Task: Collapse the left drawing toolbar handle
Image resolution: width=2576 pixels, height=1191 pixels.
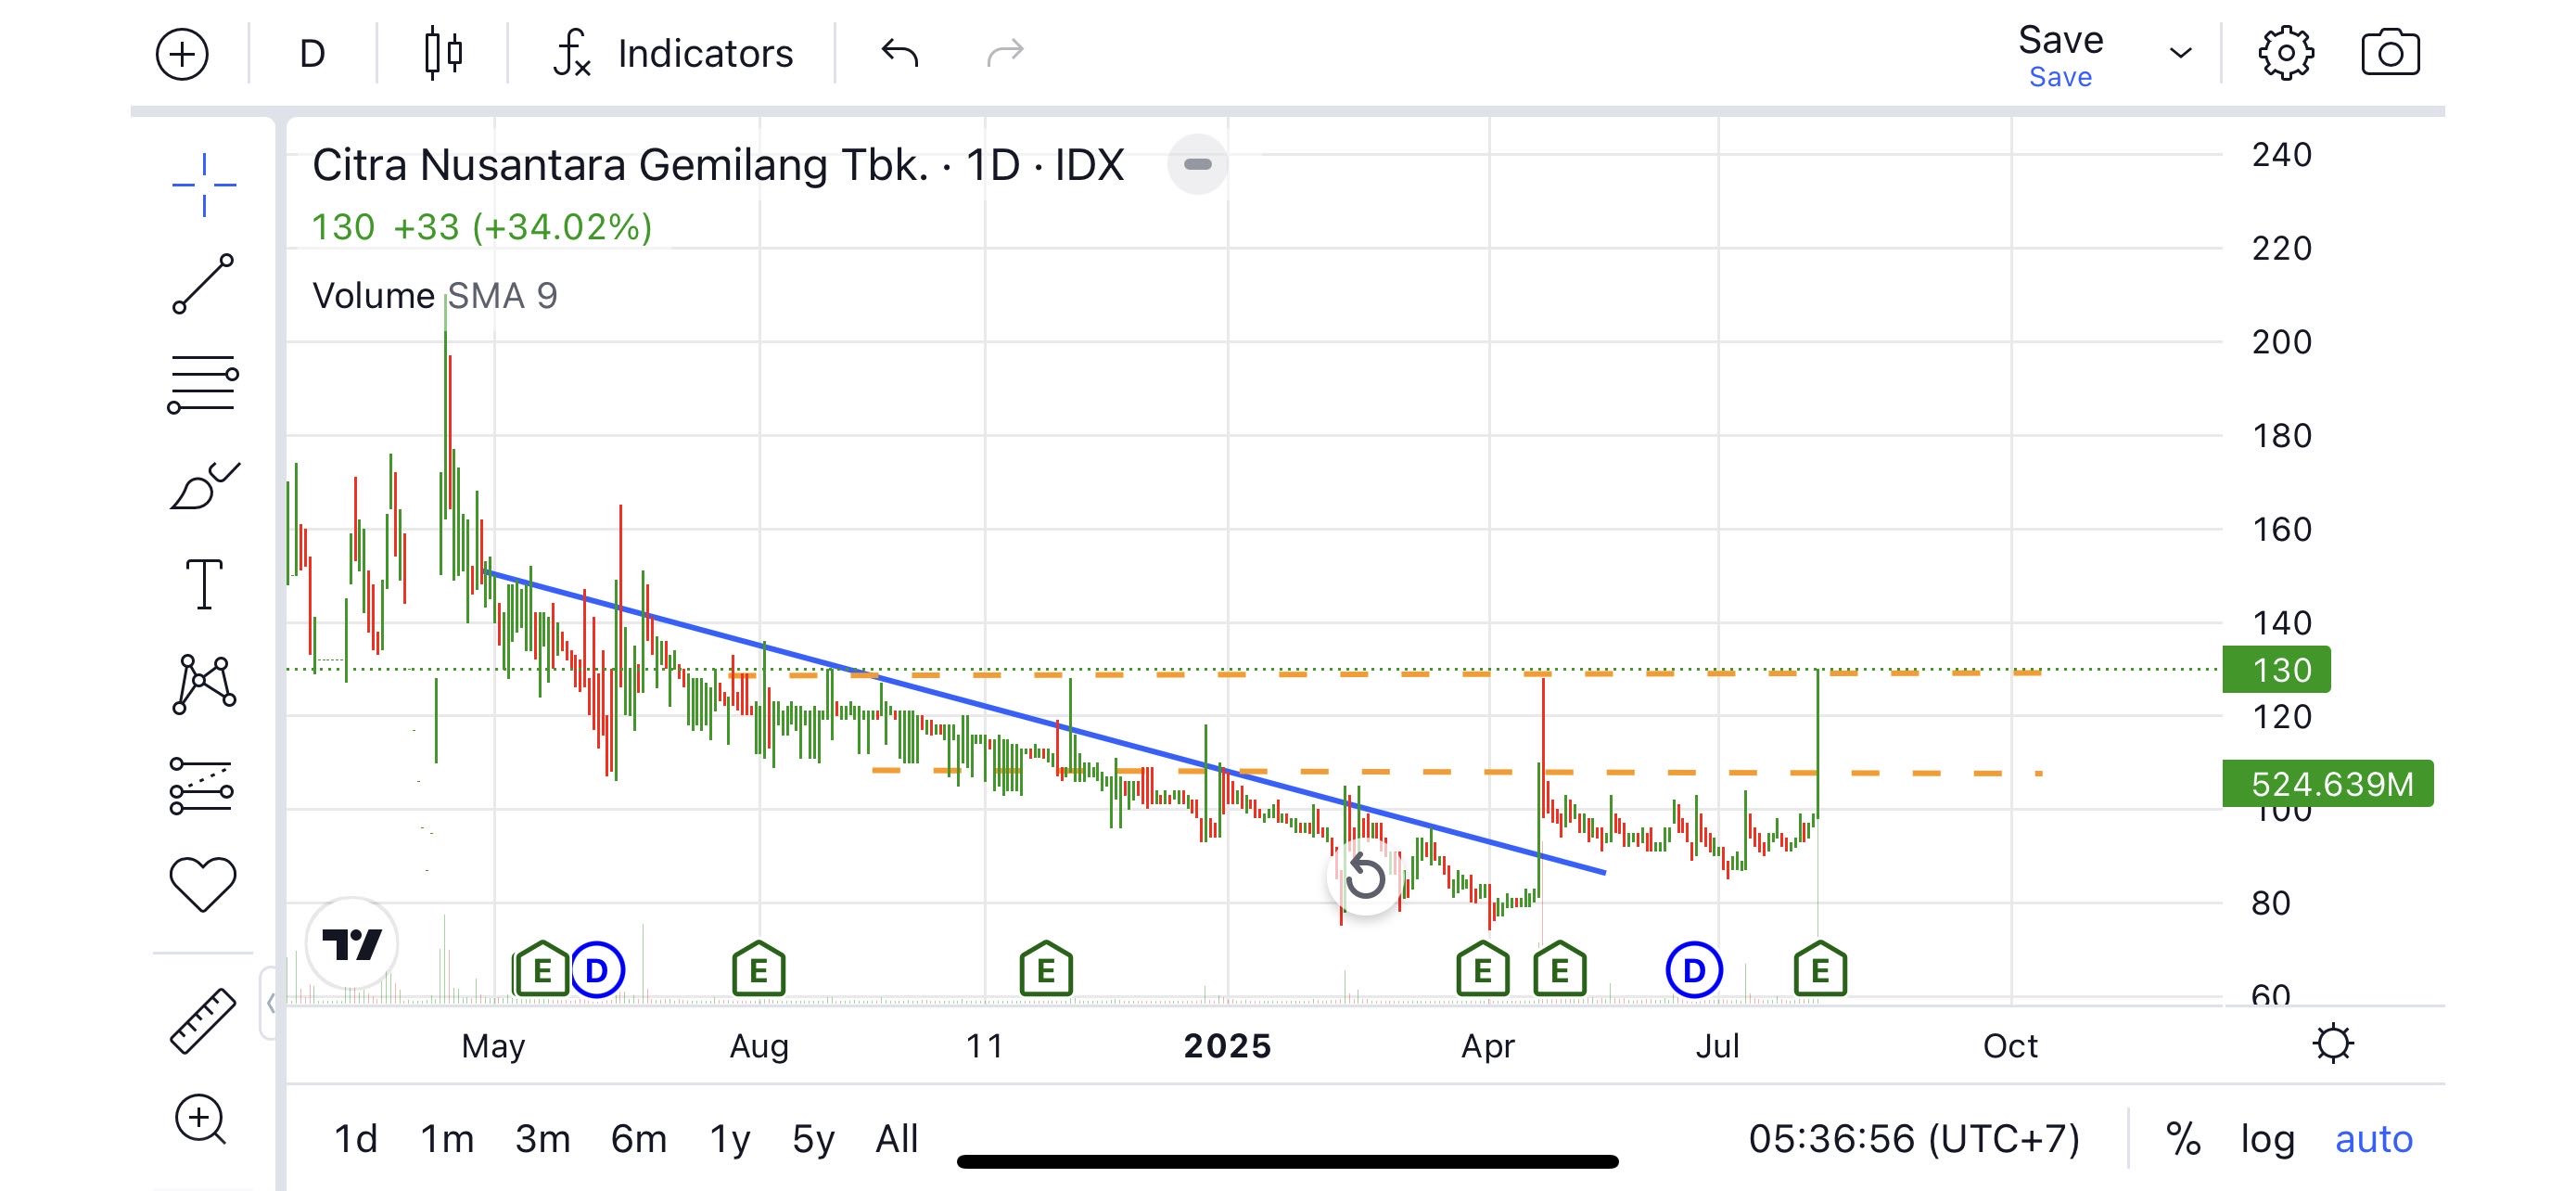Action: (269, 1003)
